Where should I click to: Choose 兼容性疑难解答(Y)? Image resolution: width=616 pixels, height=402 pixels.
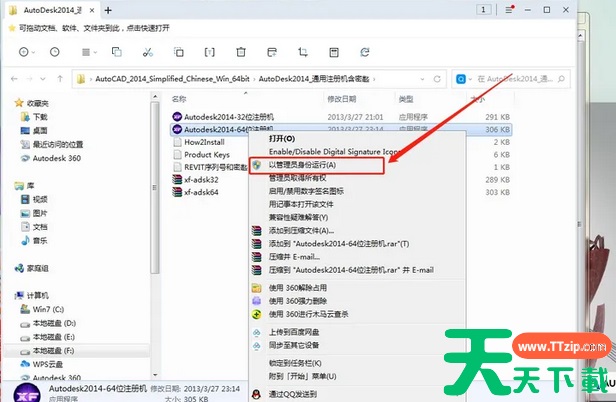tap(298, 217)
